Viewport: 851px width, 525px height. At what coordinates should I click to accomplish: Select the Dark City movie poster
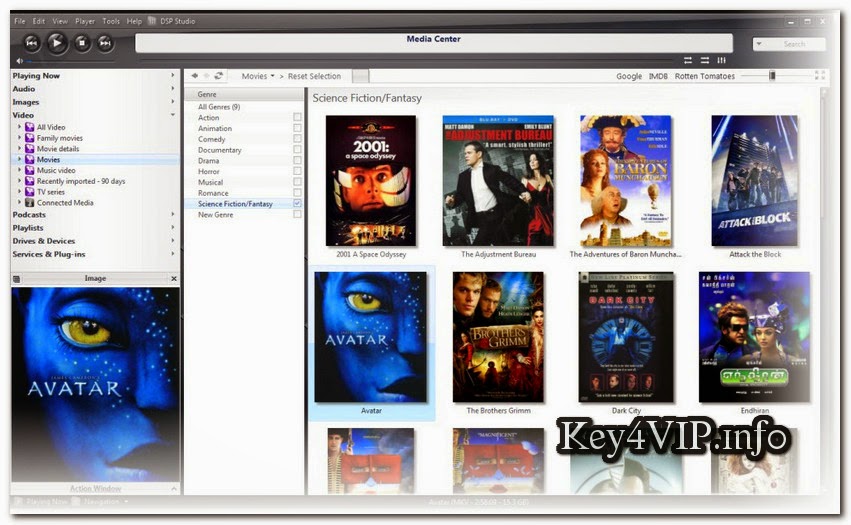[x=626, y=337]
